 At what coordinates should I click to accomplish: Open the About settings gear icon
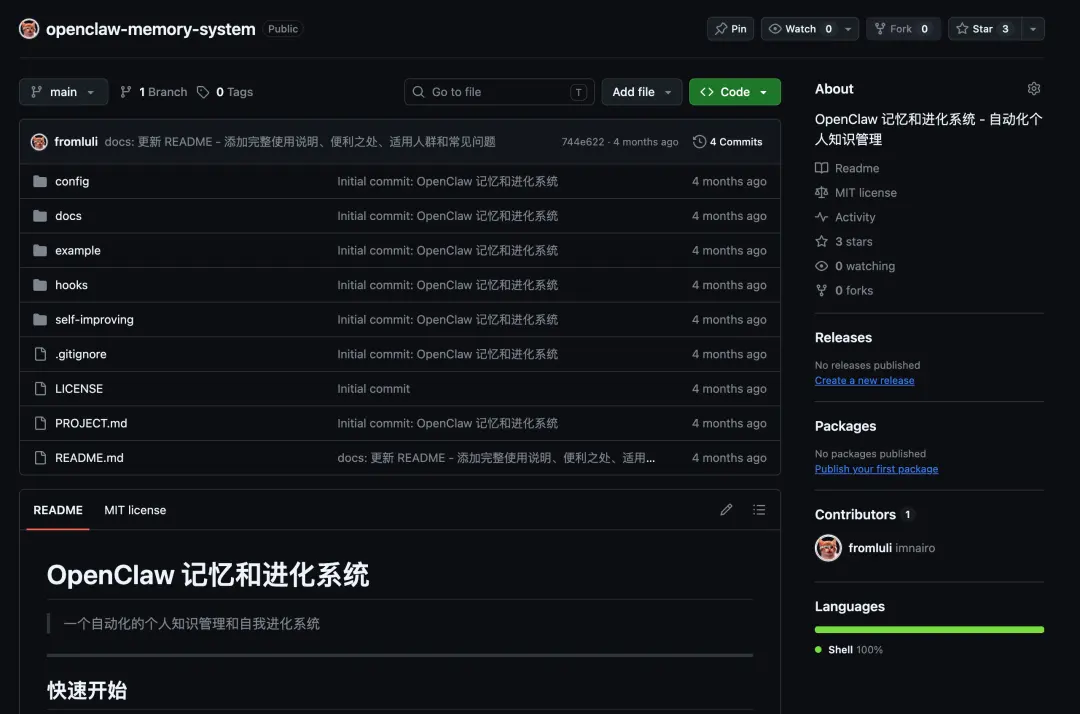pos(1033,88)
